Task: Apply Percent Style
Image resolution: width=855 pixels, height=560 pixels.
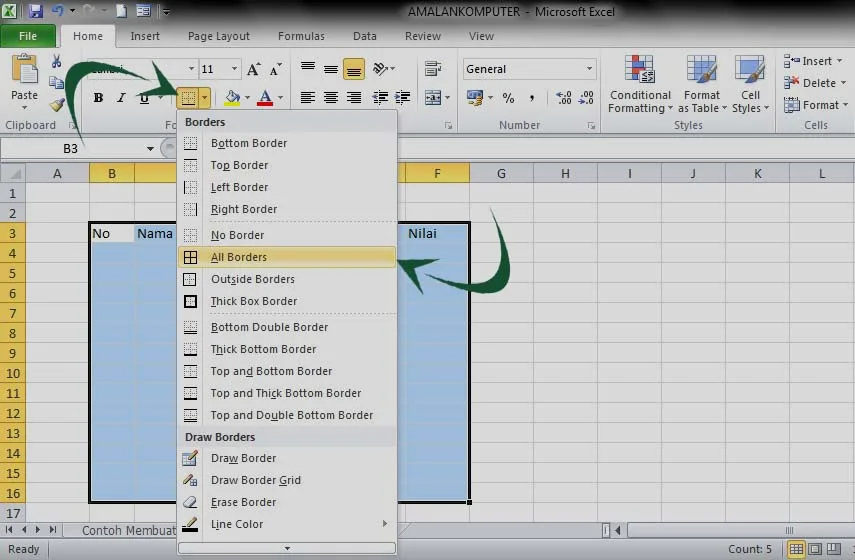Action: (508, 98)
